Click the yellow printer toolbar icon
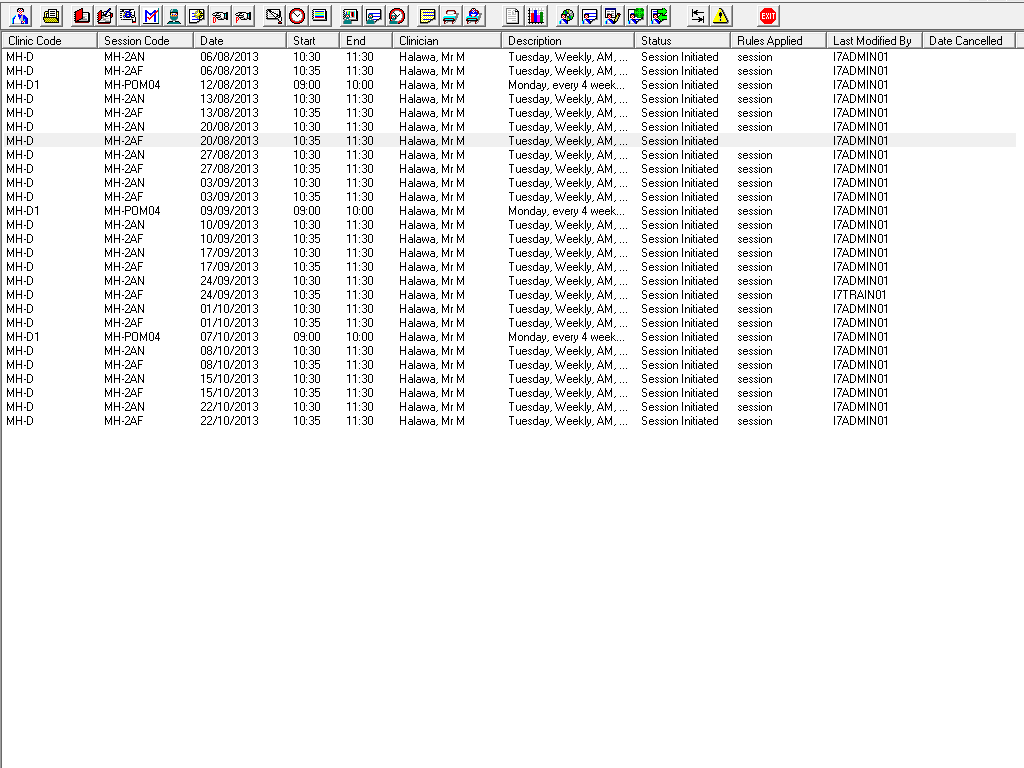 click(x=52, y=16)
